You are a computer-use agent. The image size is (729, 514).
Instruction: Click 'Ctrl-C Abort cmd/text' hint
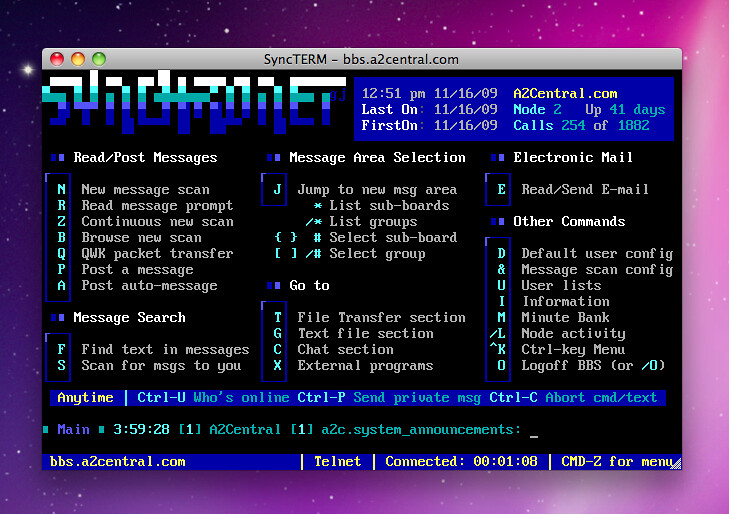click(573, 398)
